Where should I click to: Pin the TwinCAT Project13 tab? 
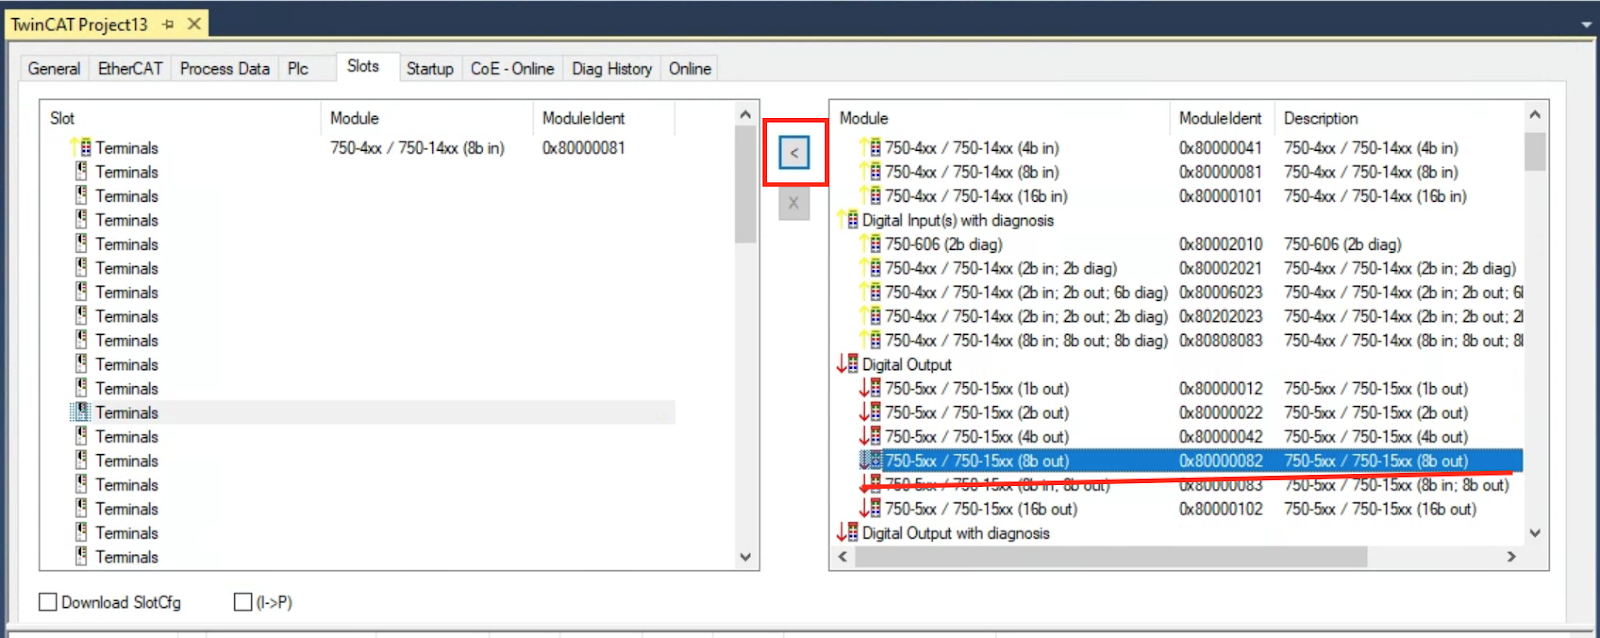point(168,24)
